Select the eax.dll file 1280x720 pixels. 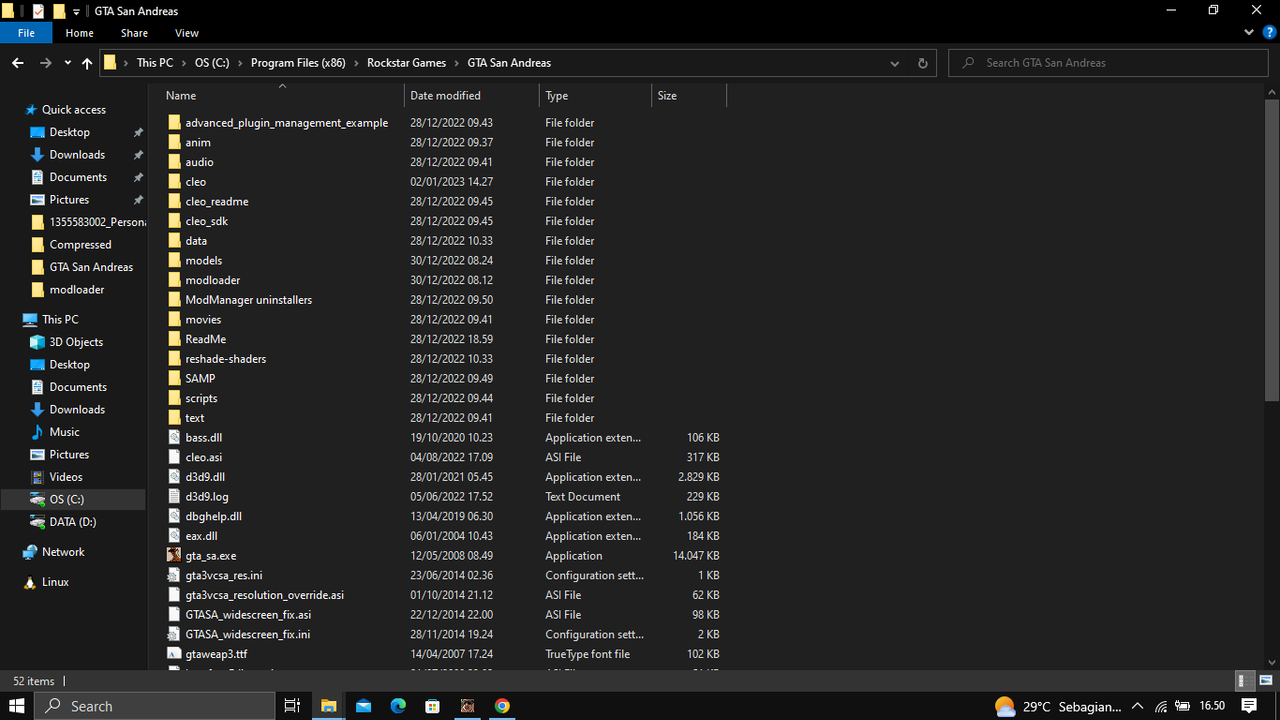point(201,536)
